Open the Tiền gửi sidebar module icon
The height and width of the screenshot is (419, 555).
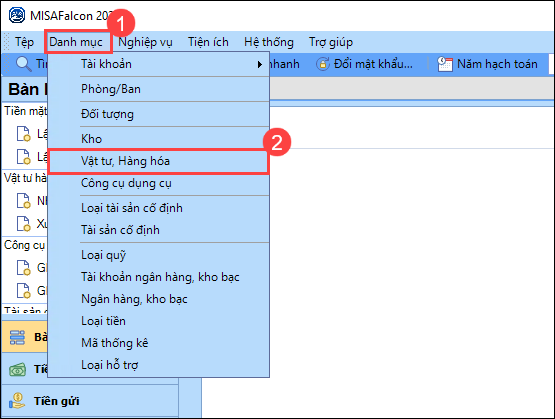tap(17, 401)
